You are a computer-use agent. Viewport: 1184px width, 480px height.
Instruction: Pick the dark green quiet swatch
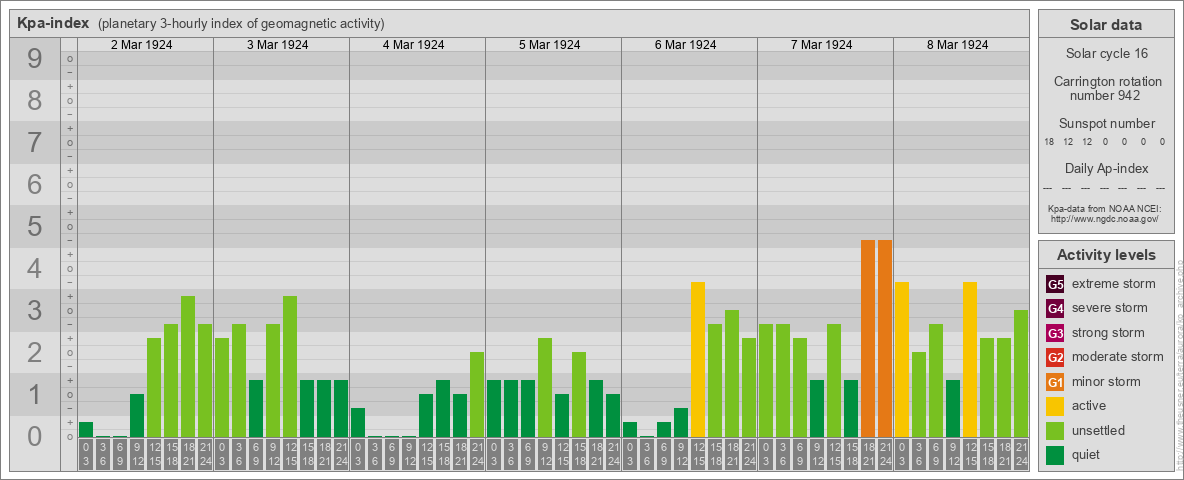point(1055,455)
